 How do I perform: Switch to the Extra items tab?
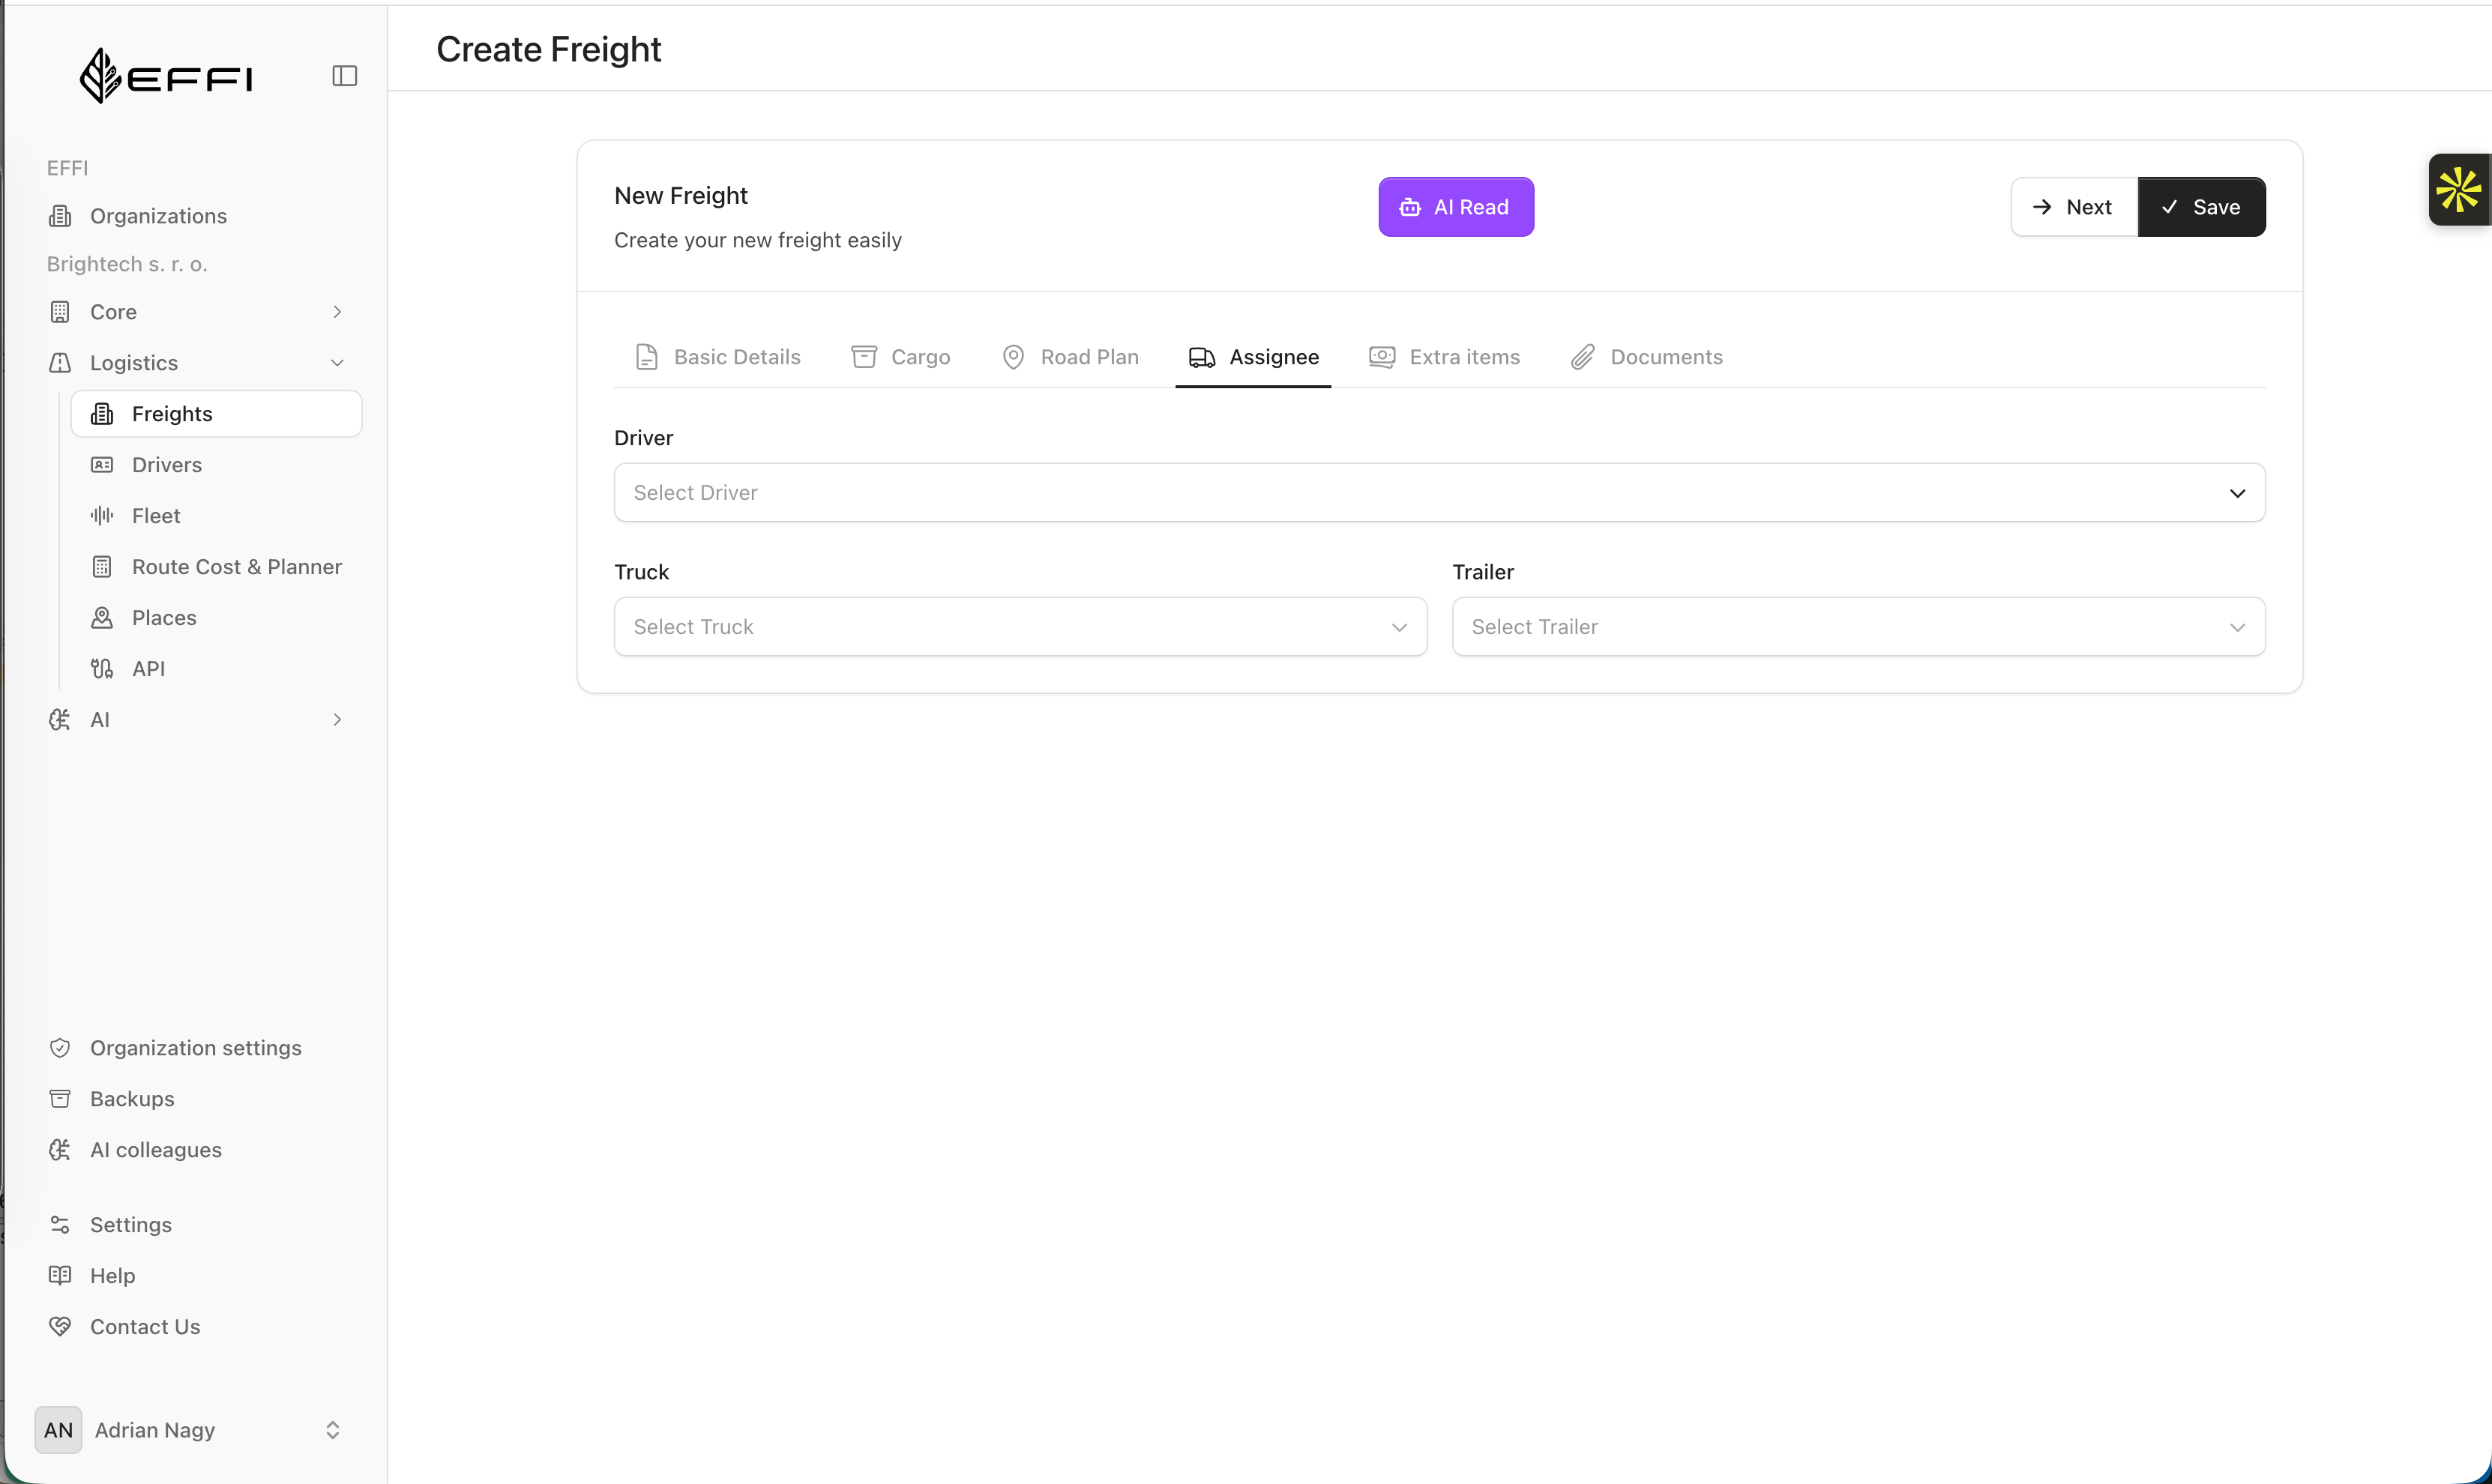click(1445, 357)
